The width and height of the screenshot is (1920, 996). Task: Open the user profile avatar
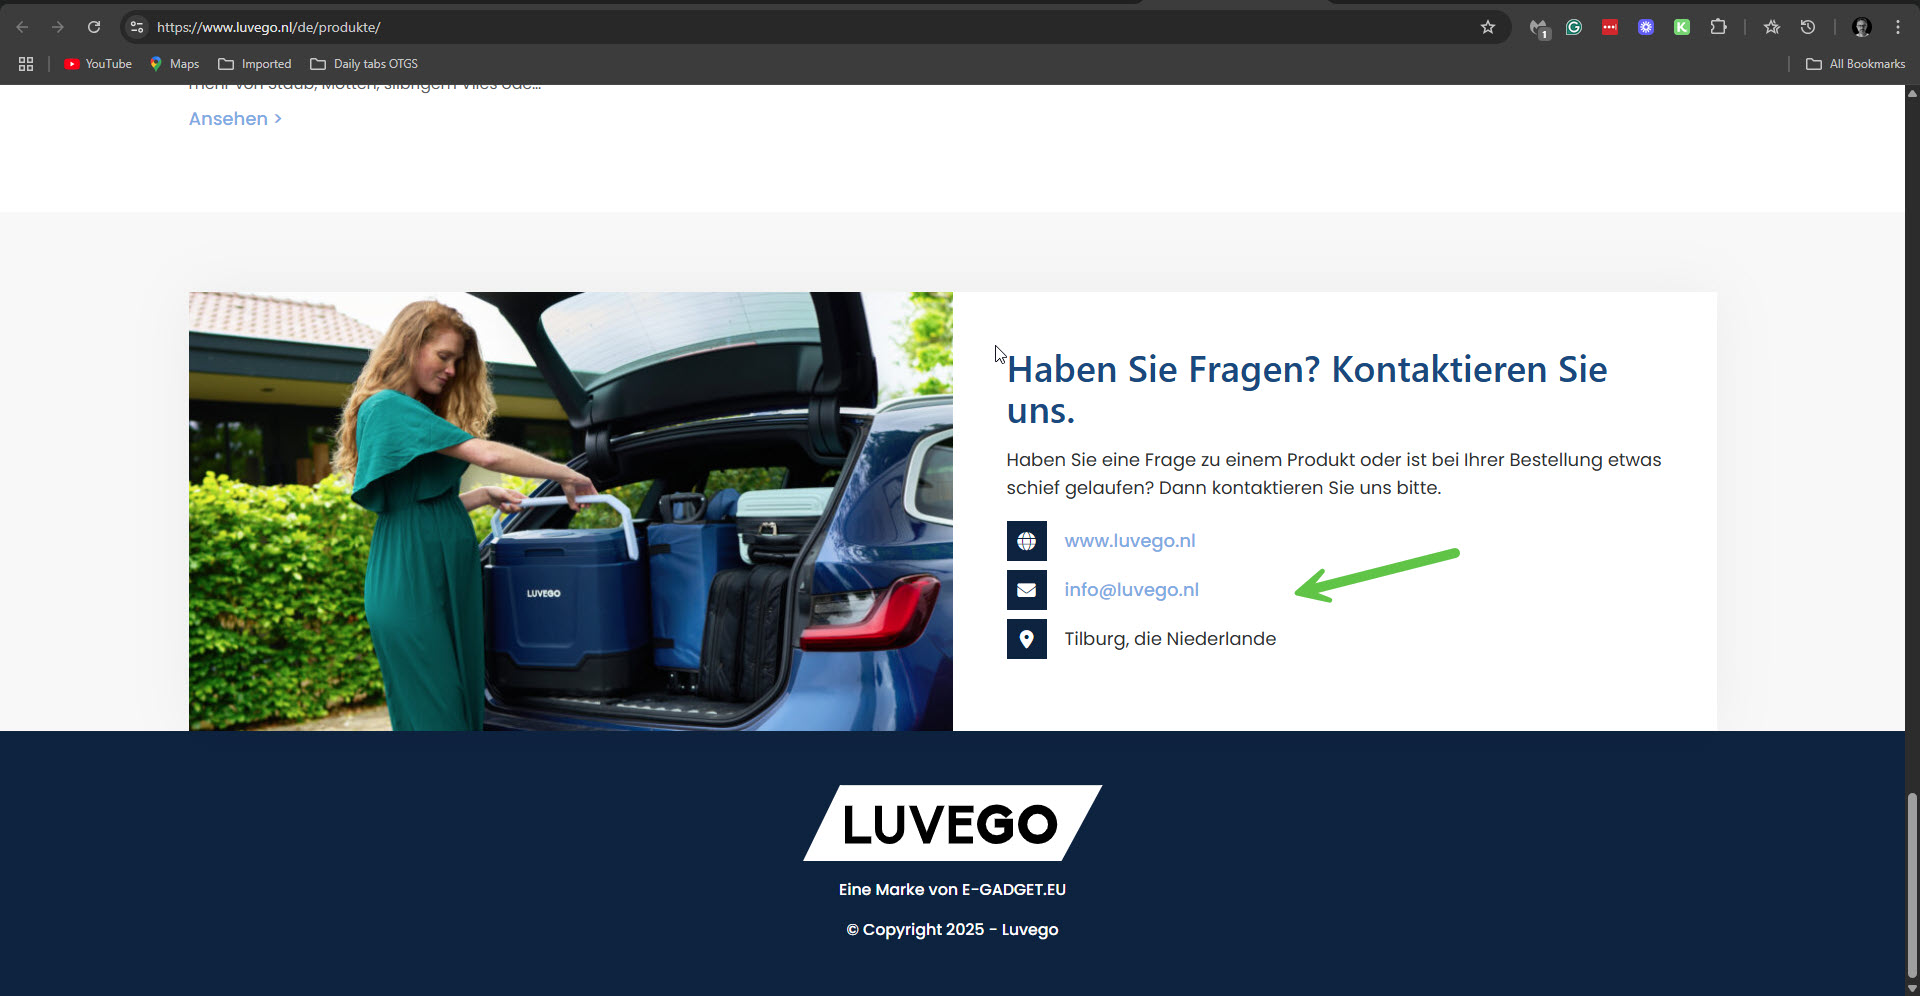click(x=1862, y=27)
